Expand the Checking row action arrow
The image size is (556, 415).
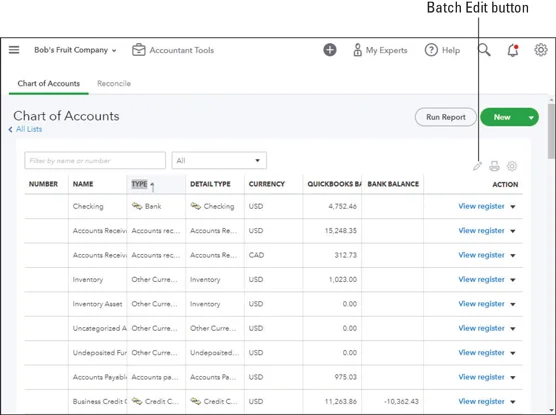point(513,206)
